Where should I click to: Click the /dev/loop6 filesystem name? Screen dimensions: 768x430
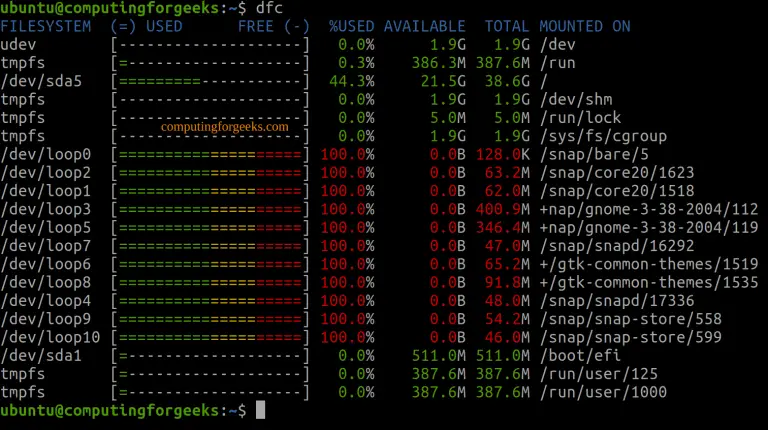coord(46,264)
